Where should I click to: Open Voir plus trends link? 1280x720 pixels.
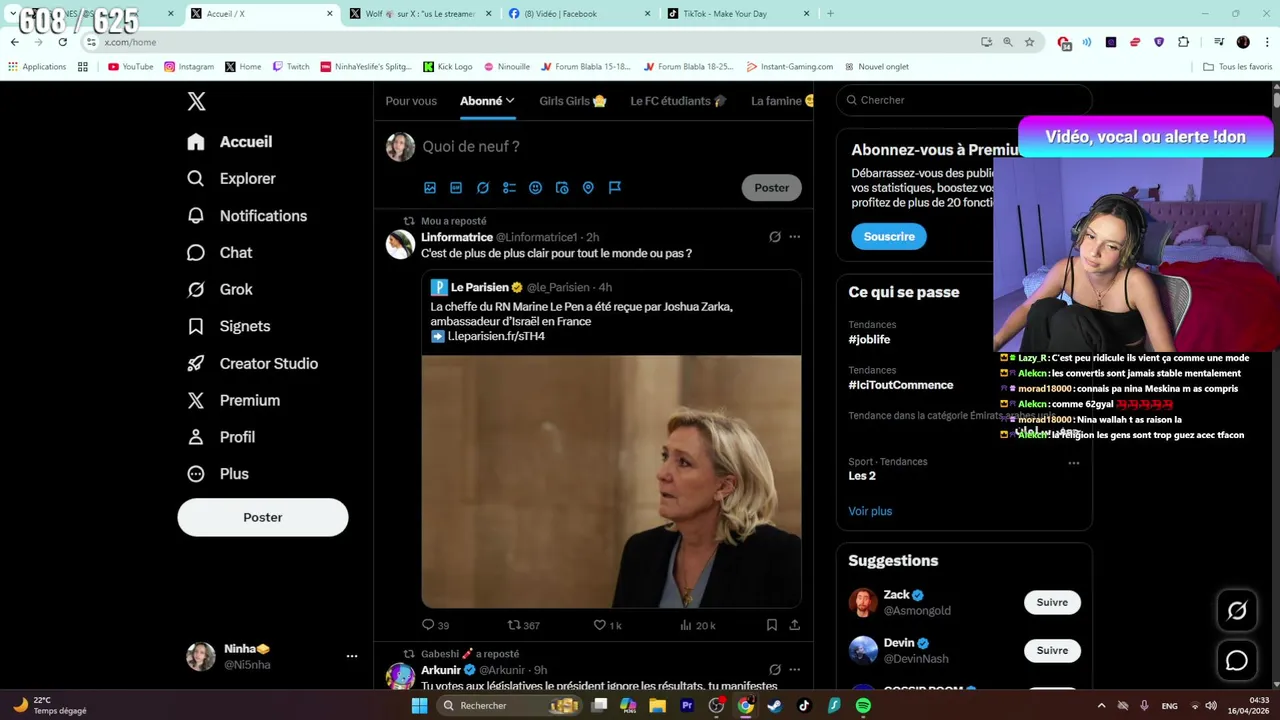pos(870,511)
